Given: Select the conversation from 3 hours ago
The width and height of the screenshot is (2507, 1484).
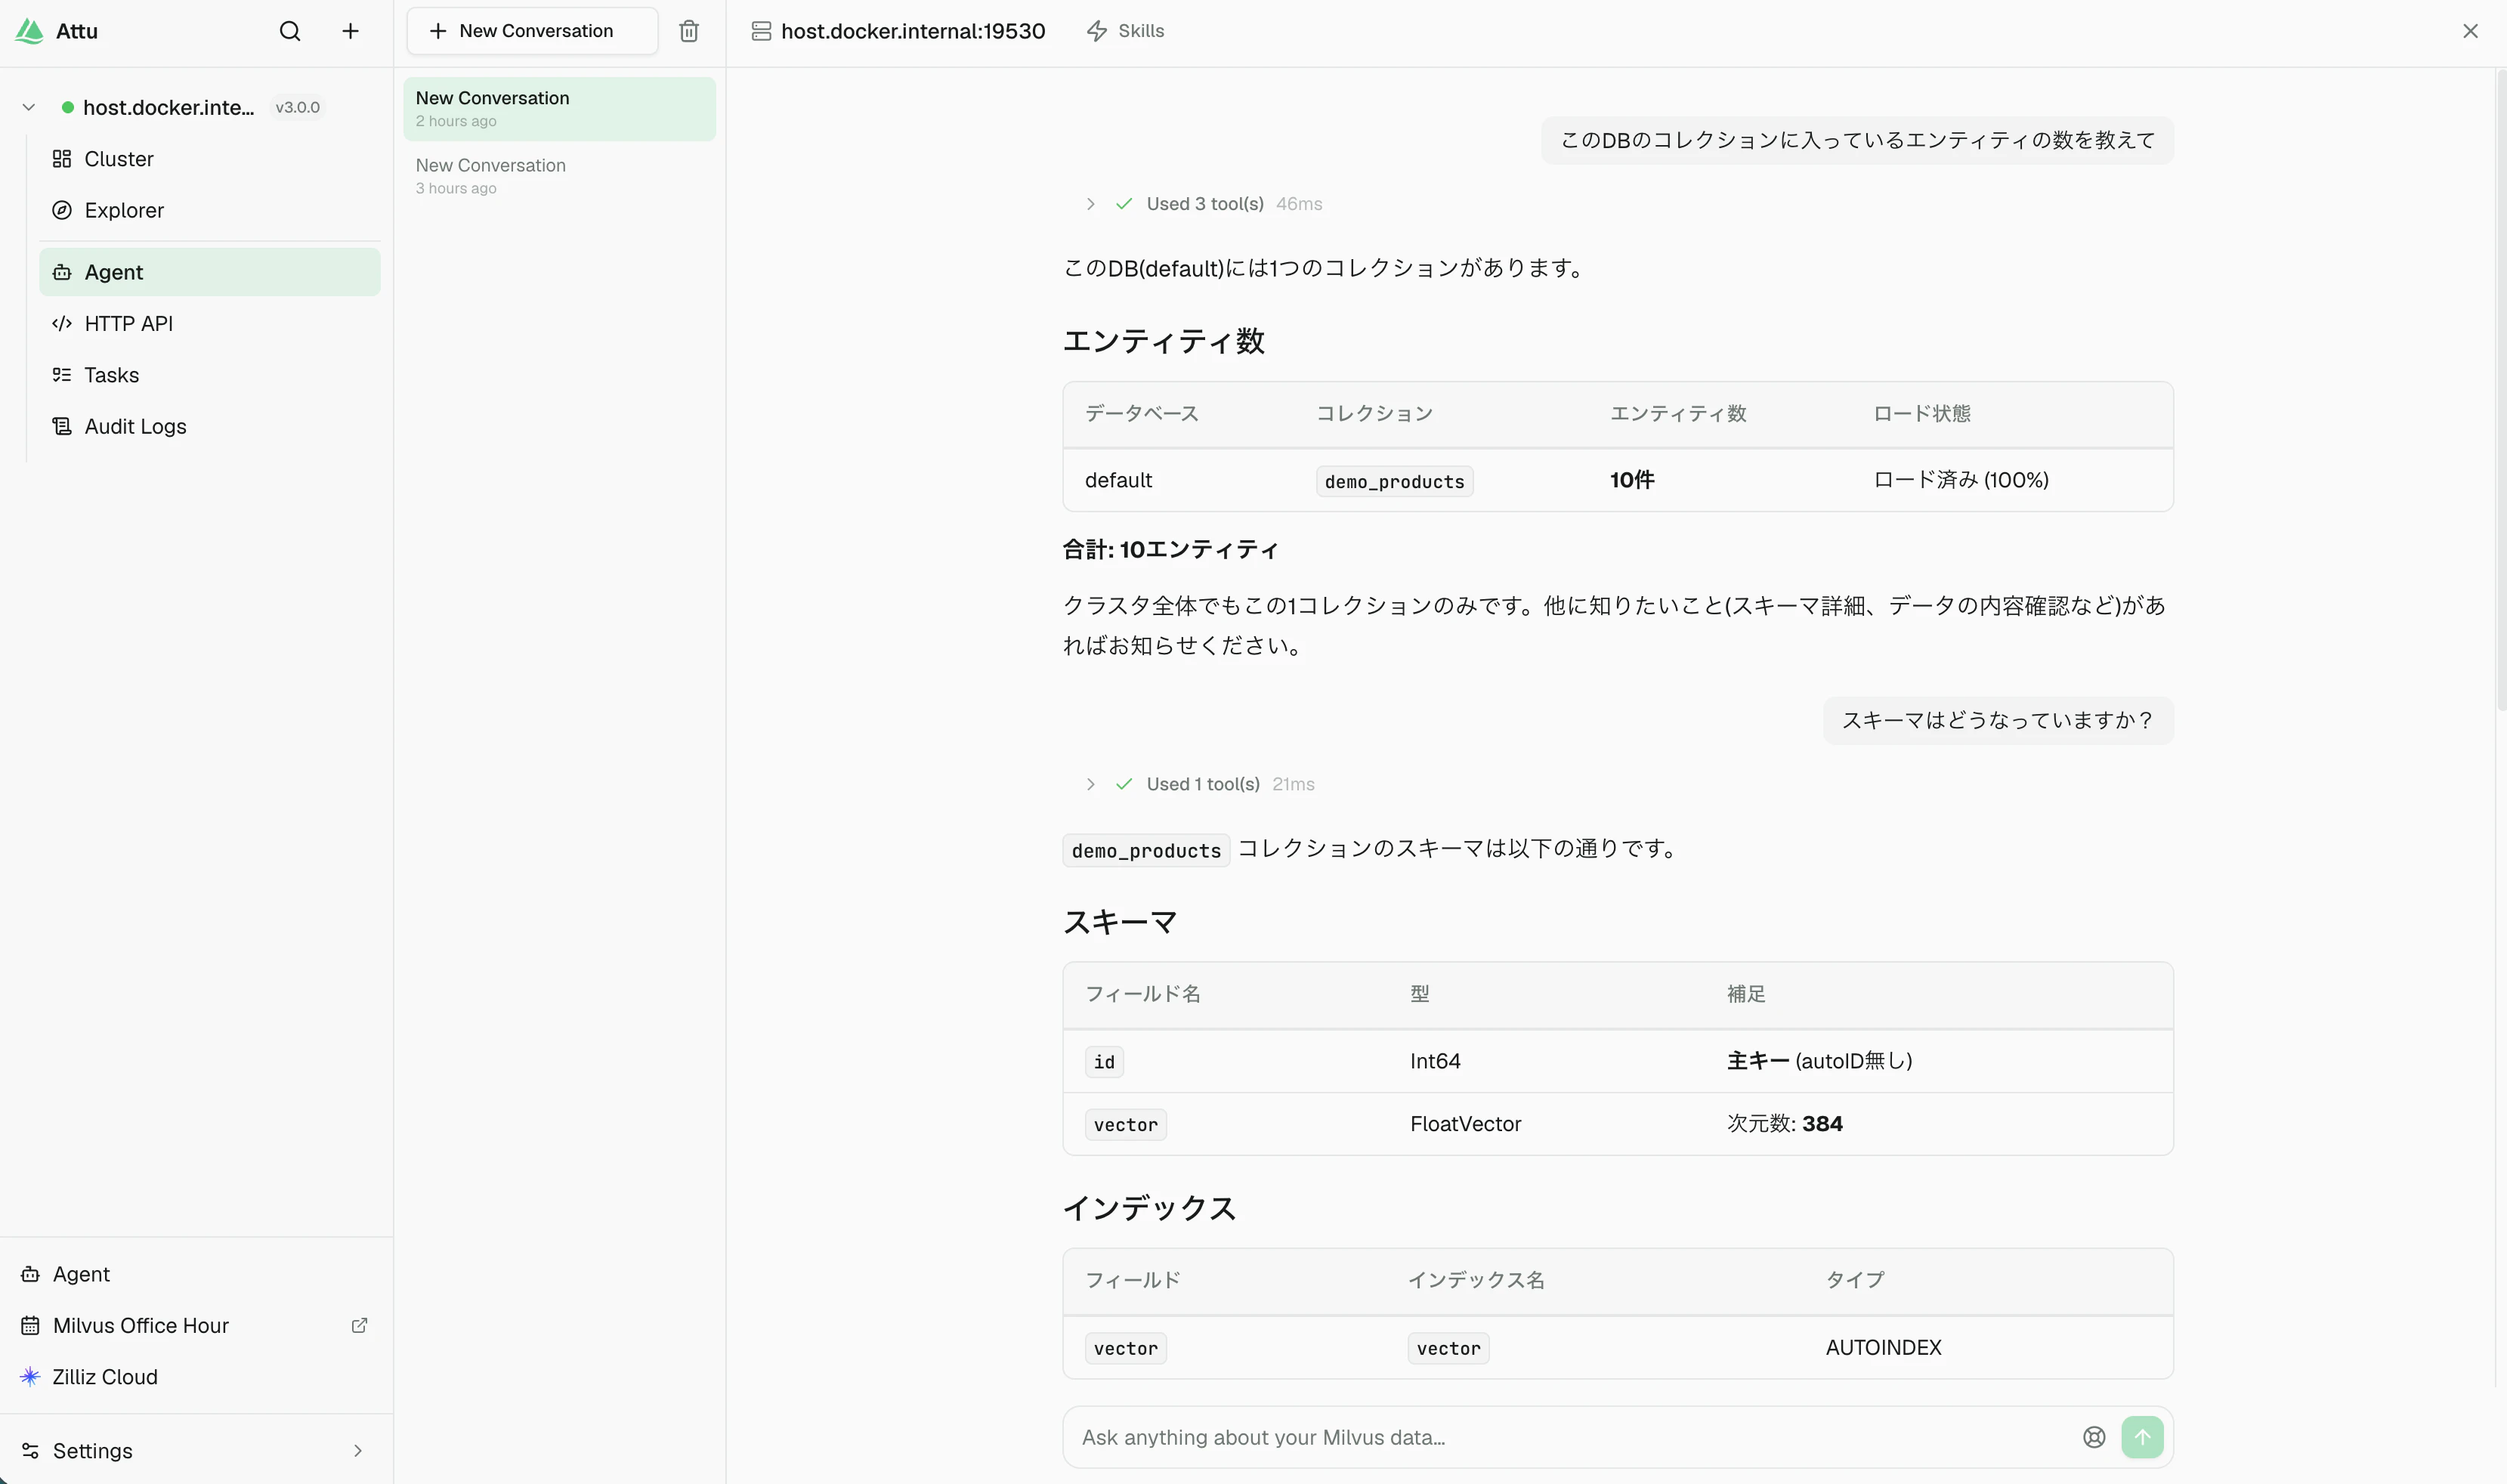Looking at the screenshot, I should point(559,176).
